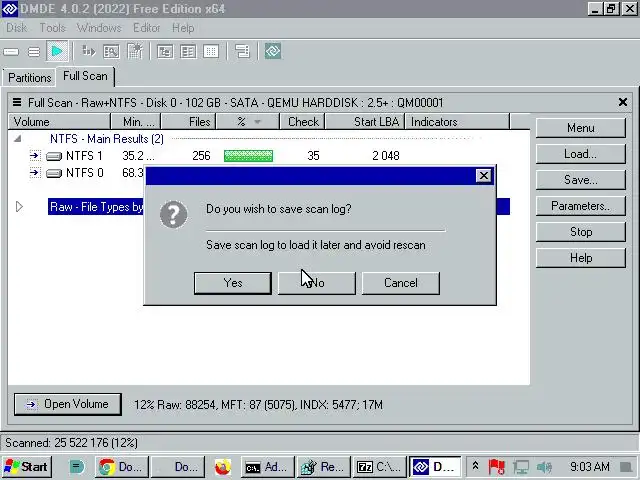Screen dimensions: 640x480
Task: Click the fill sectors toolbar icon
Action: pyautogui.click(x=135, y=51)
